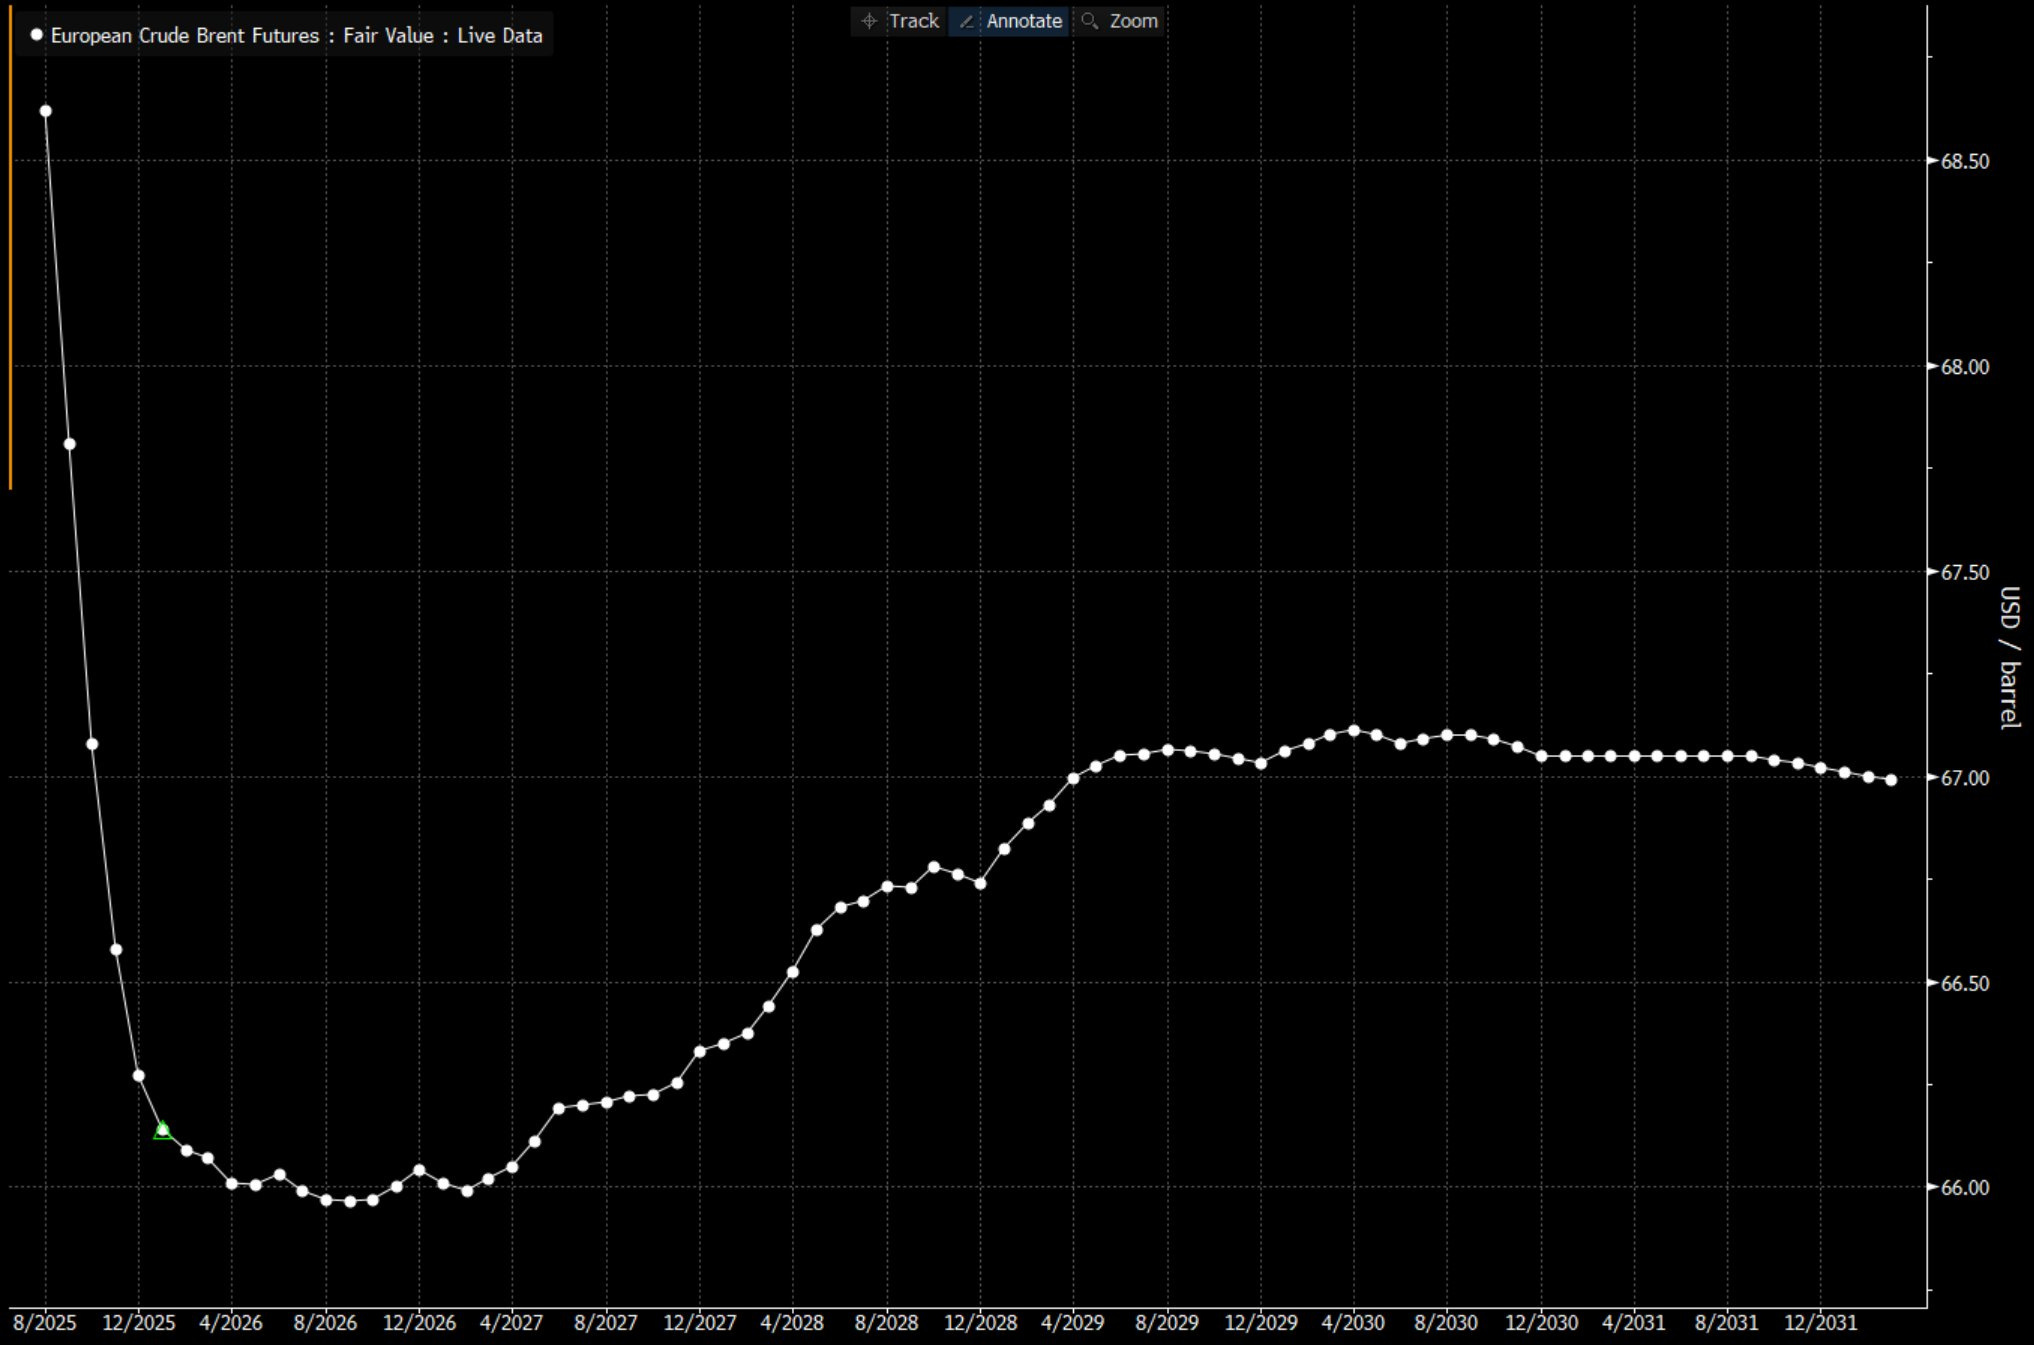This screenshot has height=1345, width=2034.
Task: Click the Zoom magnifier icon
Action: pyautogui.click(x=1090, y=21)
